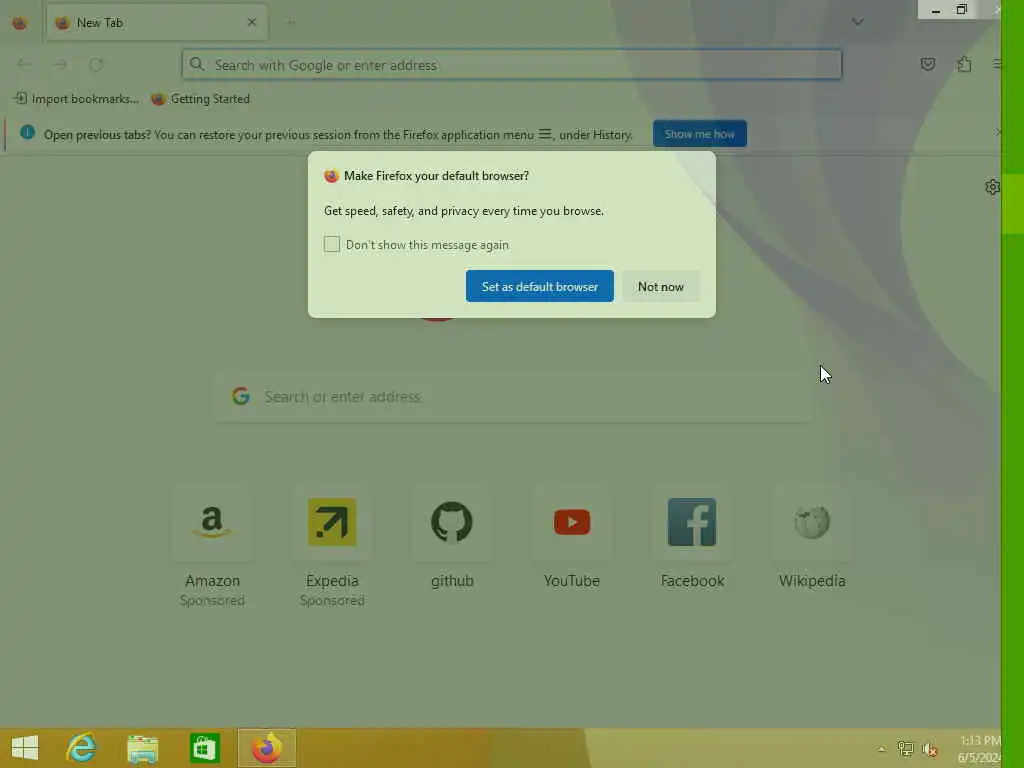Click Set as default browser button
The image size is (1024, 768).
(539, 286)
